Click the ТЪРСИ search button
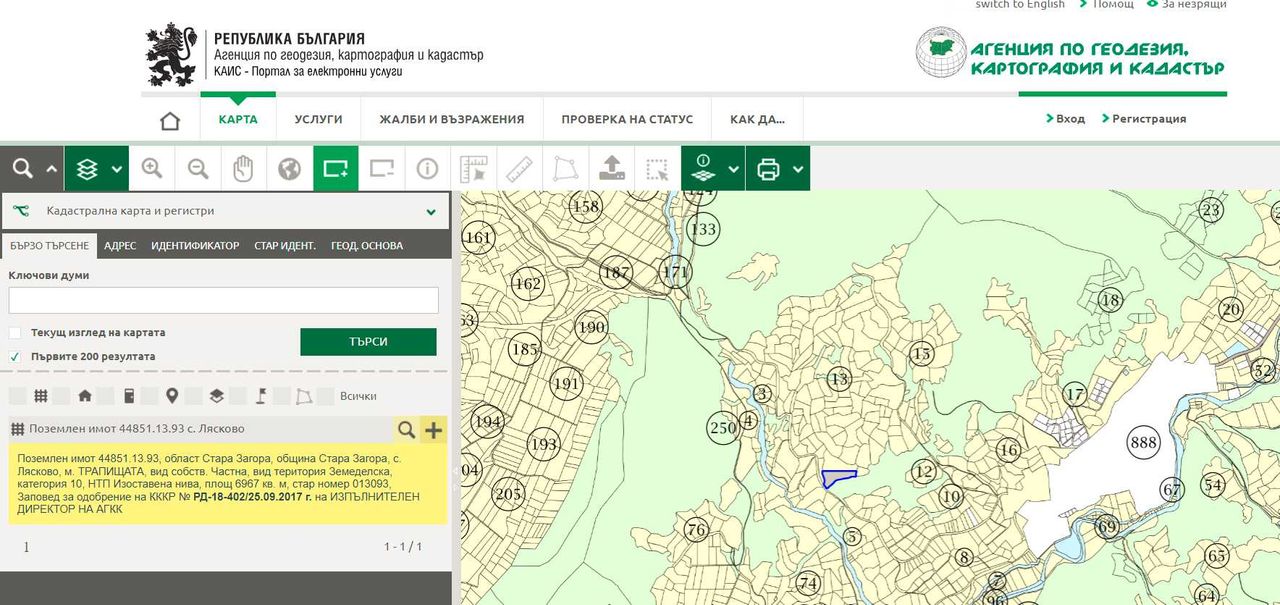Screen dimensions: 1280x605 click(x=368, y=342)
